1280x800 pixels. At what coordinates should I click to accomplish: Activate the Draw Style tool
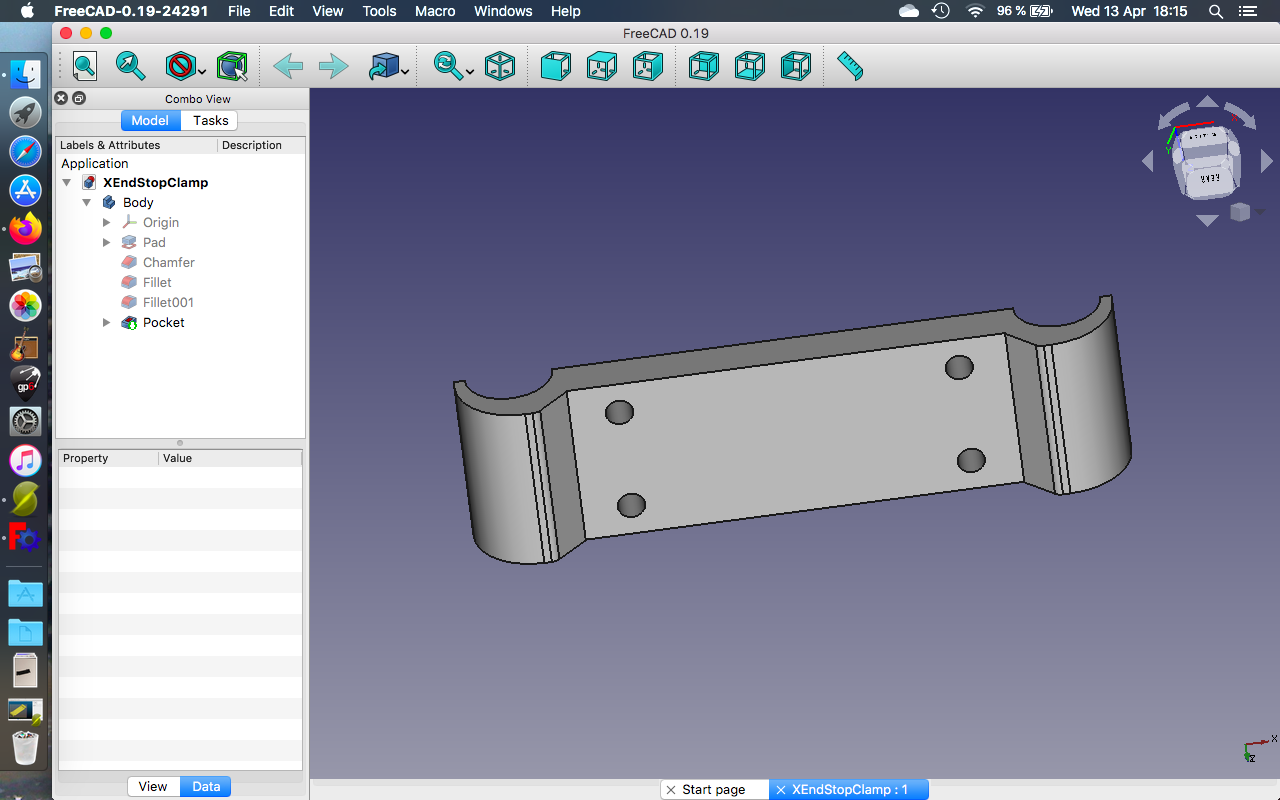pos(180,66)
